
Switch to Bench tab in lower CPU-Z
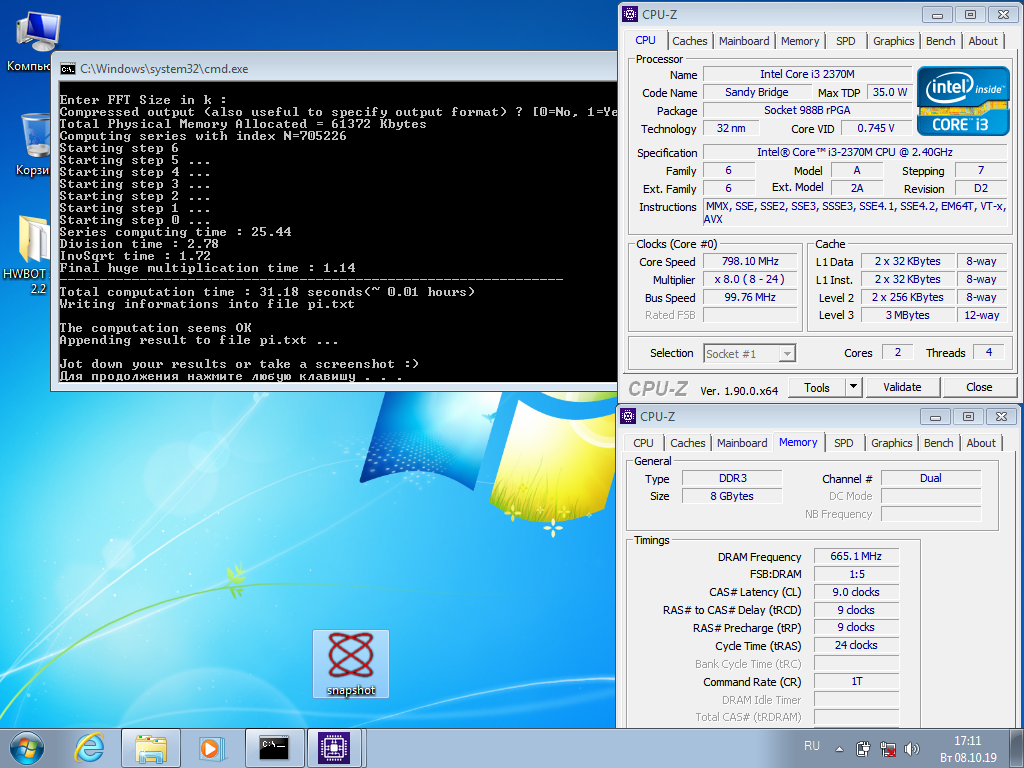(x=938, y=443)
